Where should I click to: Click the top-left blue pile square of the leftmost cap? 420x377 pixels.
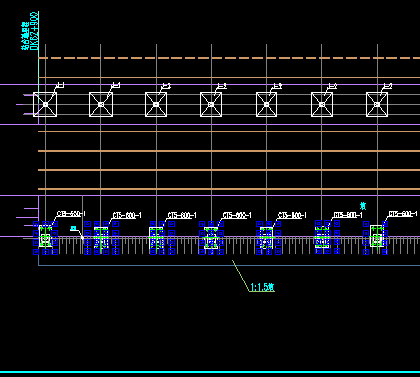coord(36,224)
